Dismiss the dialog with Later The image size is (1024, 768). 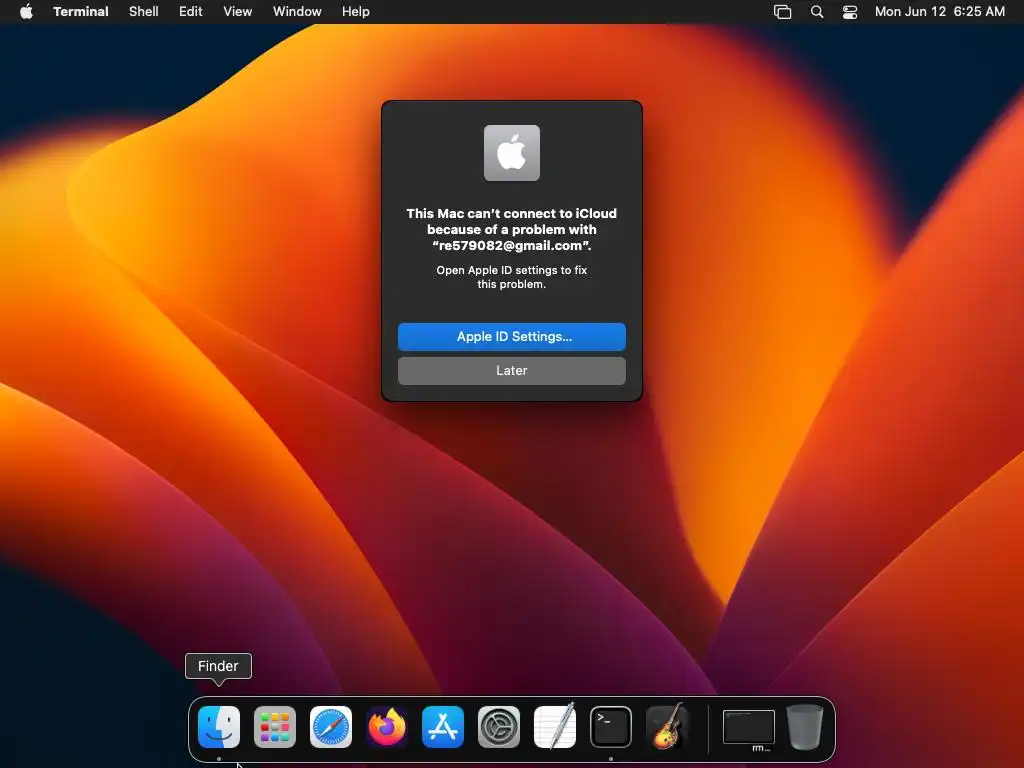click(511, 370)
